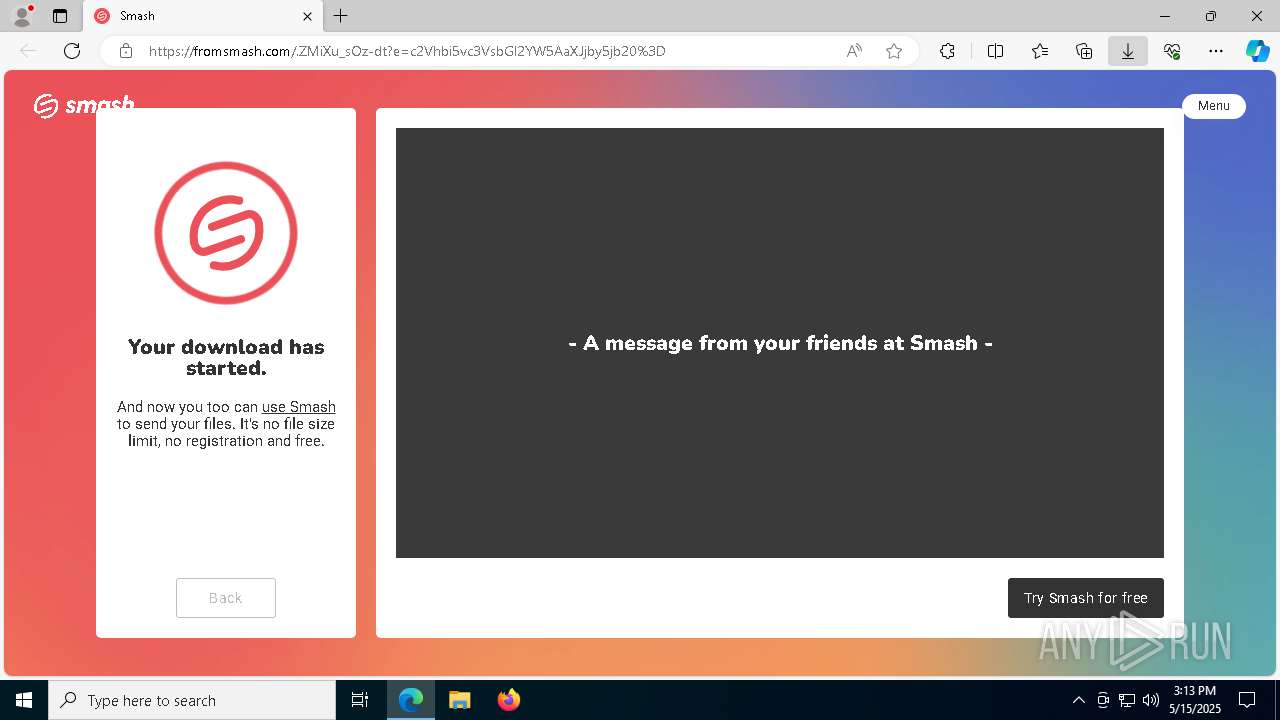1280x720 pixels.
Task: Open Microsoft Edge from taskbar
Action: tap(411, 700)
